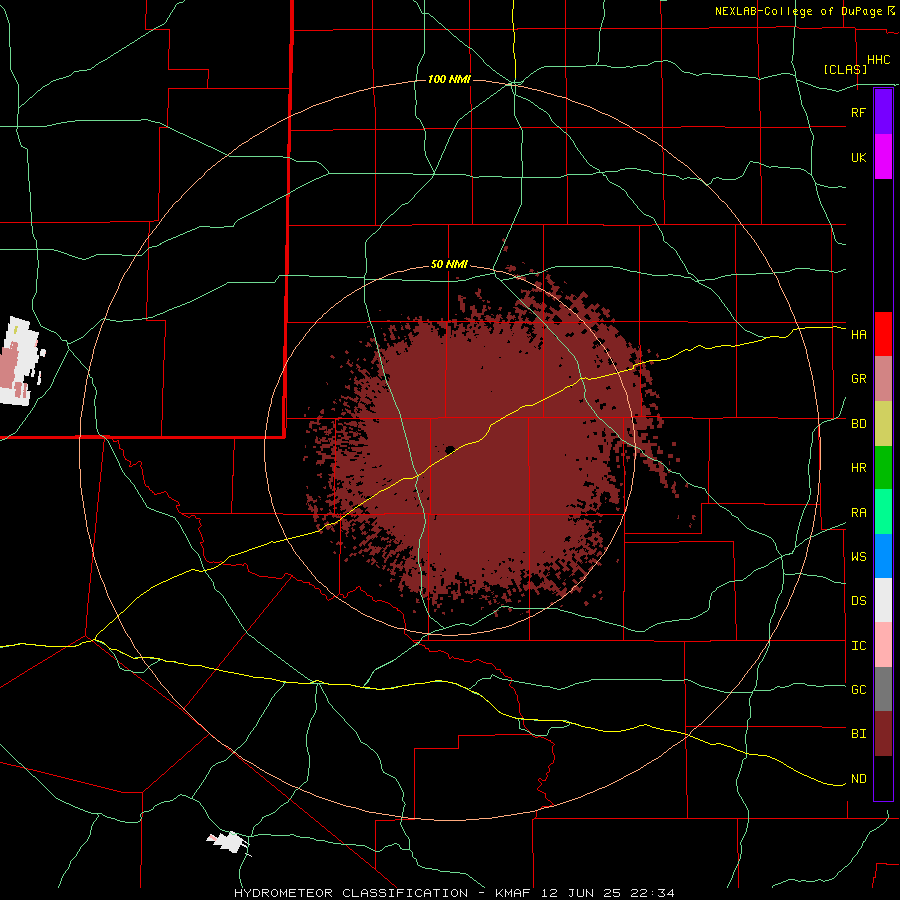The image size is (900, 900).
Task: Click the 'ND' legend label
Action: pos(858,778)
